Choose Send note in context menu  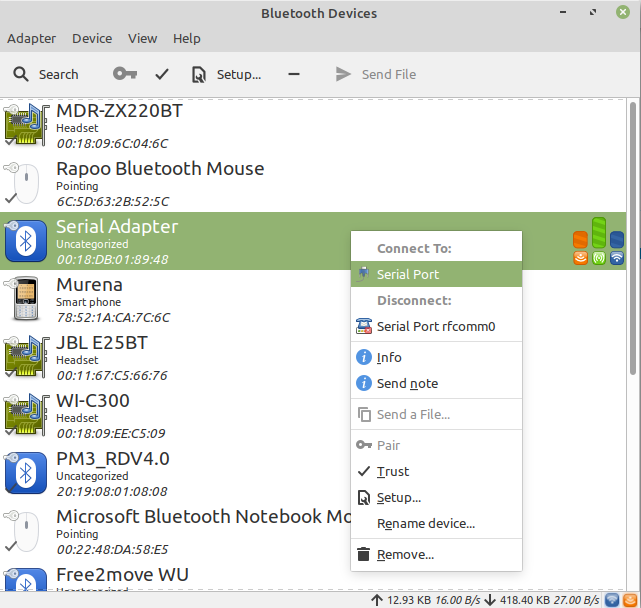pos(436,383)
